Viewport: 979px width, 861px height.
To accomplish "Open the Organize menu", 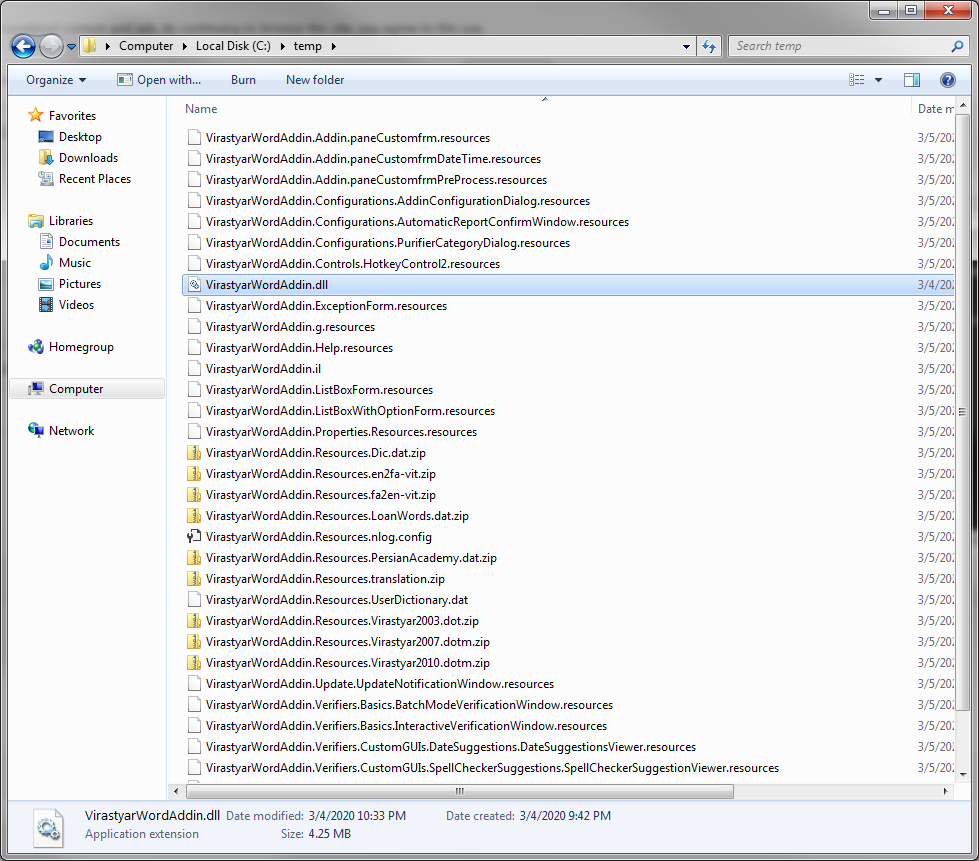I will [x=56, y=80].
